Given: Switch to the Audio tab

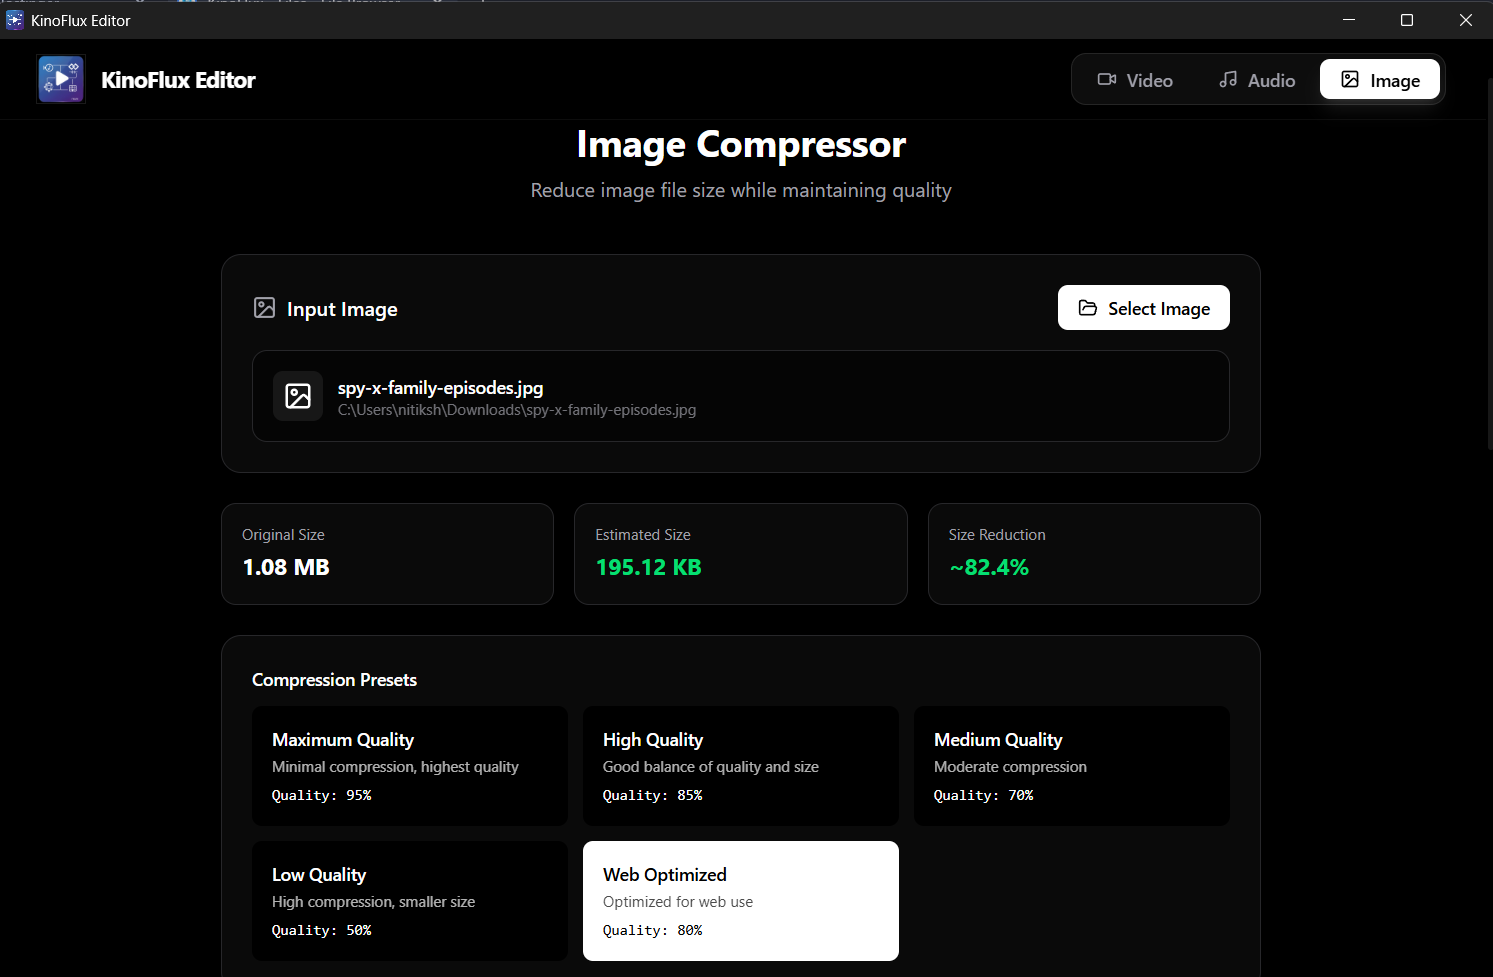Looking at the screenshot, I should (x=1257, y=80).
